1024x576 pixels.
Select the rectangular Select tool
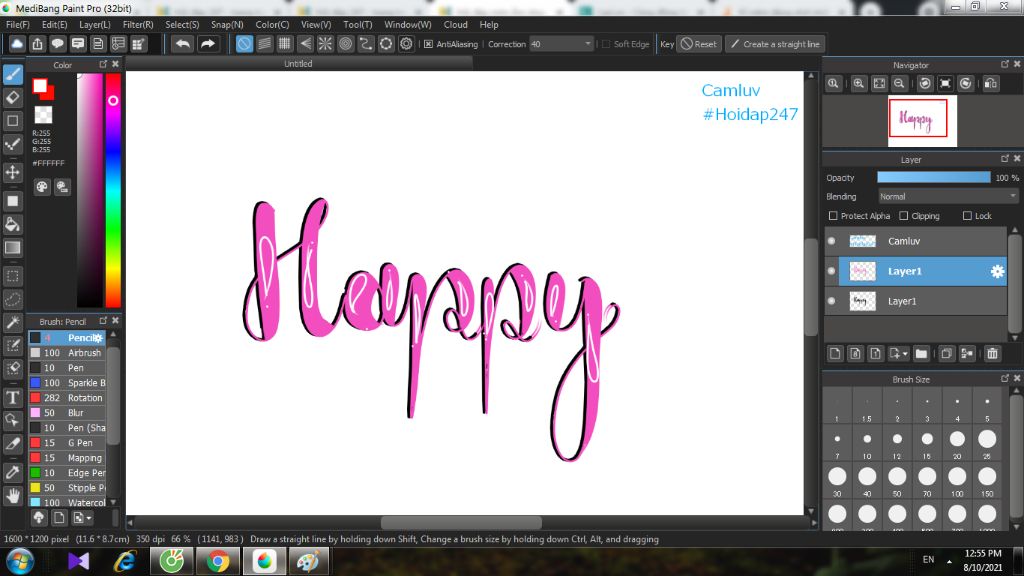13,276
